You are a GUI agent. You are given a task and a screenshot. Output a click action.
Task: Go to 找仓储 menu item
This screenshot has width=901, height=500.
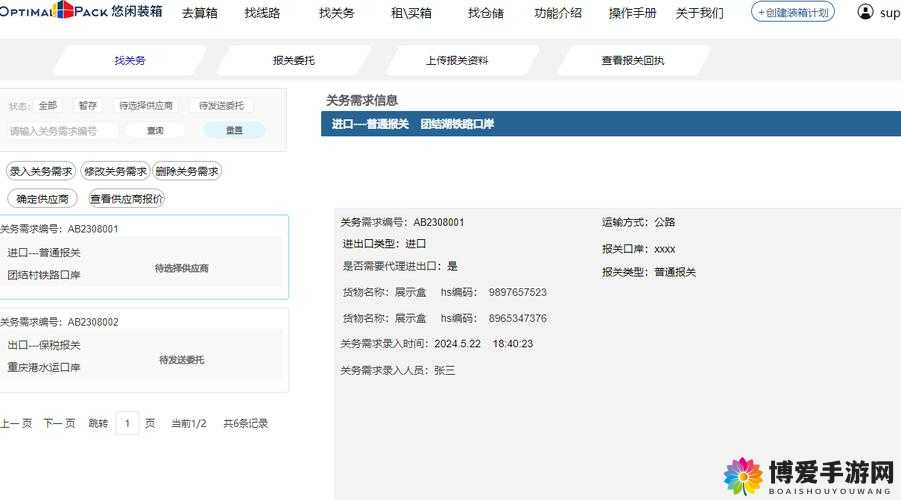486,13
